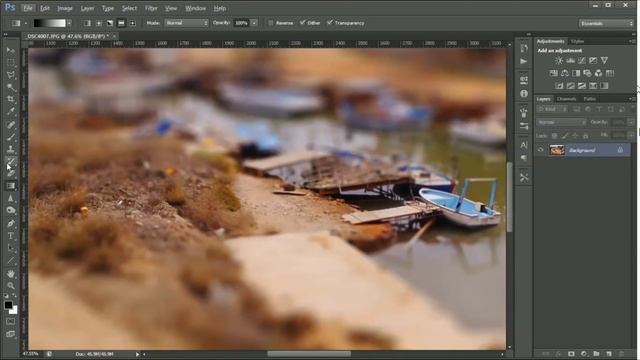Add a Color Balance adjustment
Viewport: 640px width, 360px height.
point(564,73)
